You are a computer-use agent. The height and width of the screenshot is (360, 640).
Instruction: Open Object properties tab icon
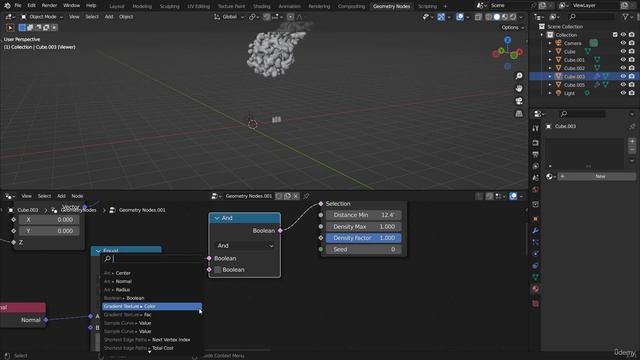pos(535,219)
